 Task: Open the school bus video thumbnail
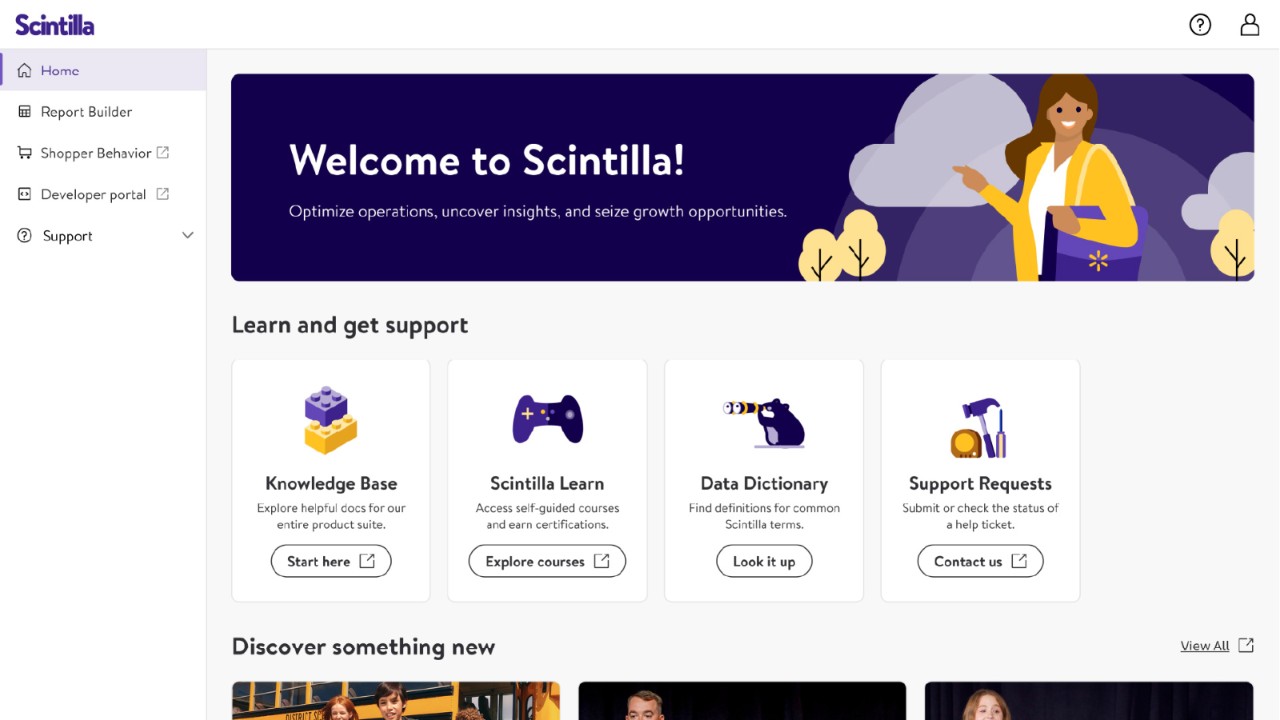click(x=396, y=701)
